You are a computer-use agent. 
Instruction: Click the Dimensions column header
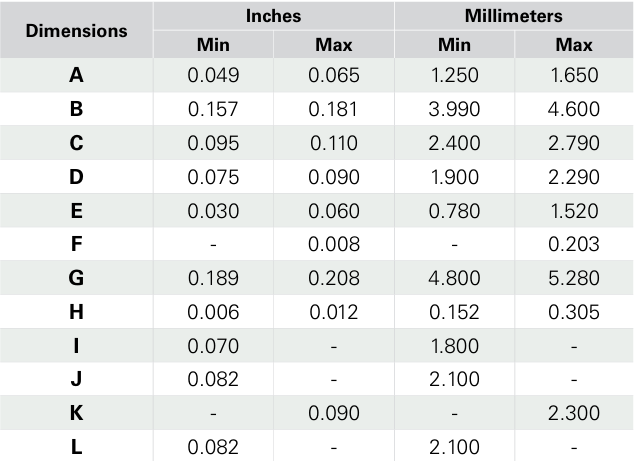pyautogui.click(x=76, y=30)
